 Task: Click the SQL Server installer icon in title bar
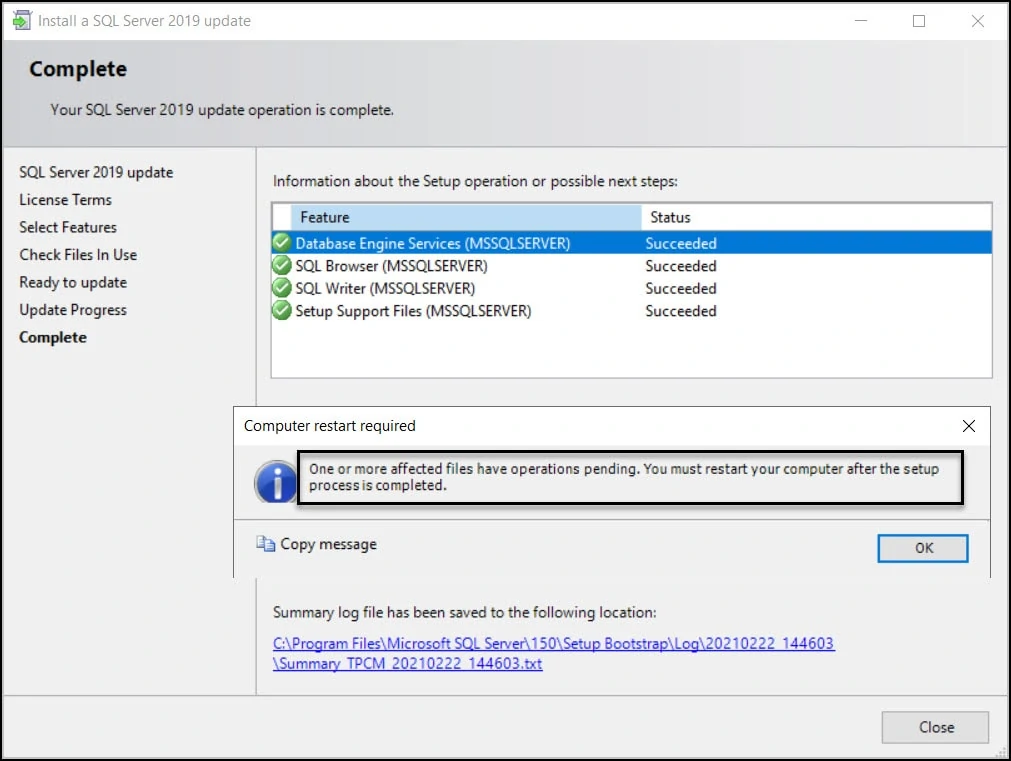coord(21,20)
